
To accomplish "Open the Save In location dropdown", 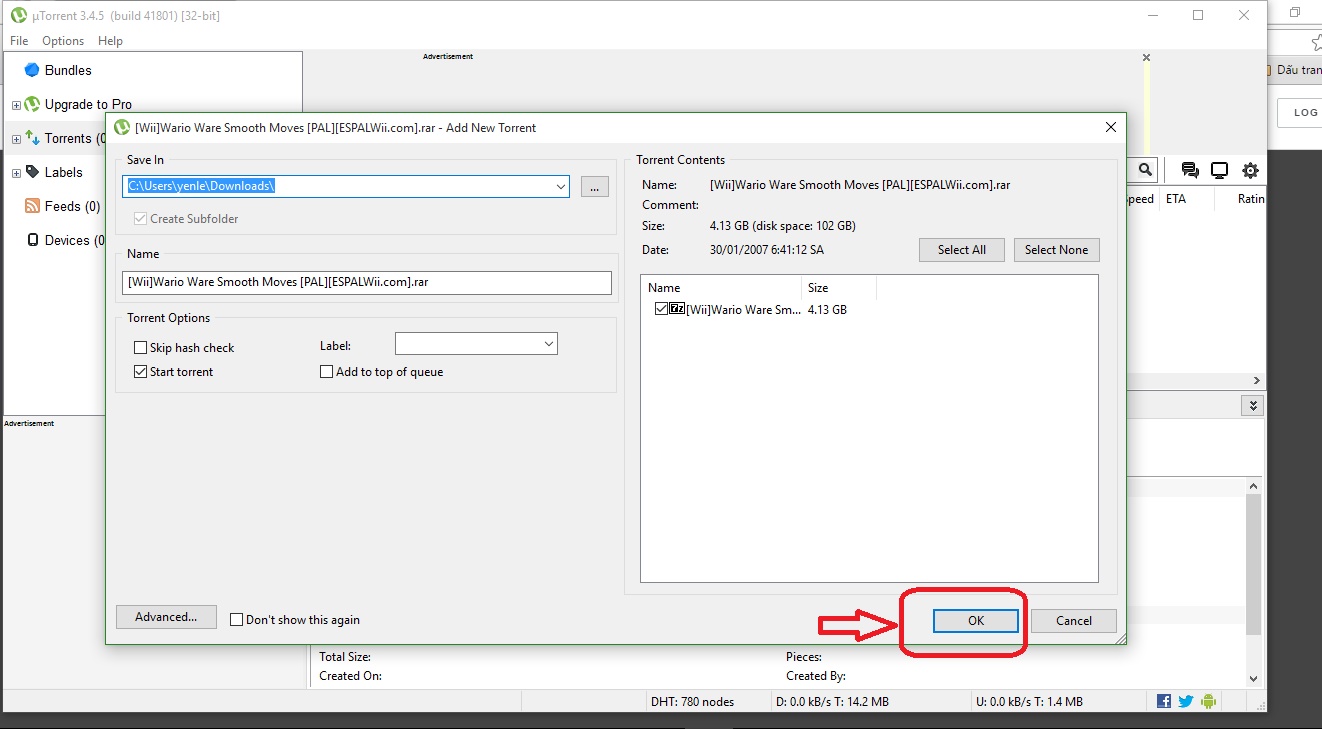I will pyautogui.click(x=561, y=186).
